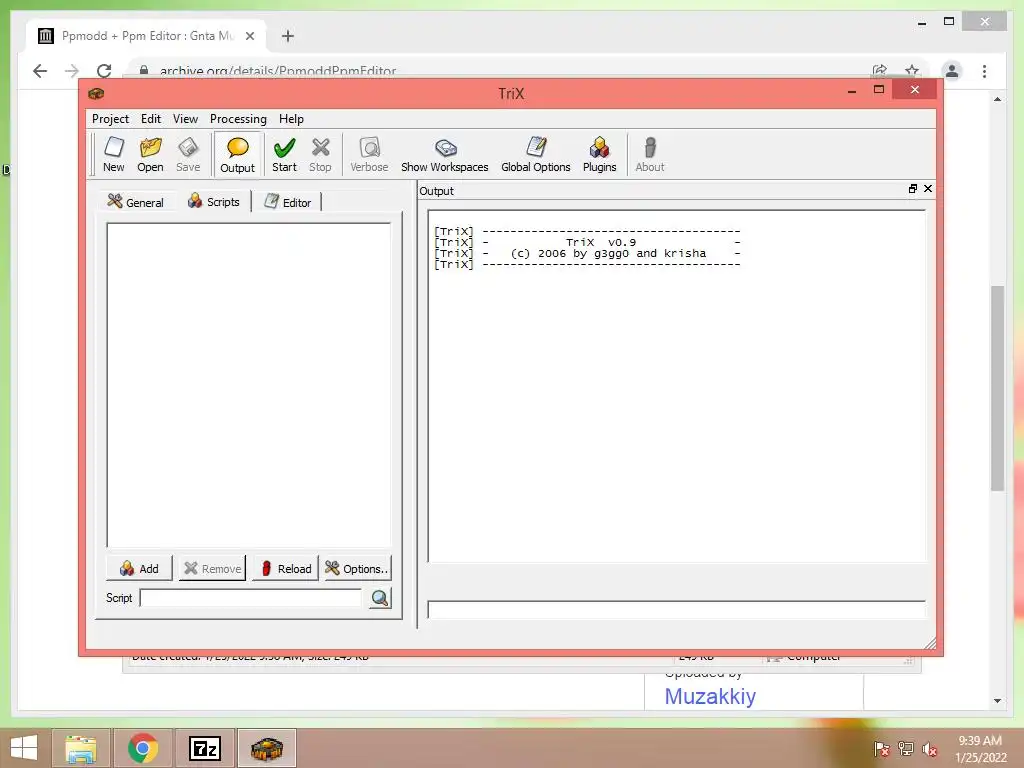The image size is (1024, 768).
Task: Open the Windows Start button
Action: coord(24,748)
